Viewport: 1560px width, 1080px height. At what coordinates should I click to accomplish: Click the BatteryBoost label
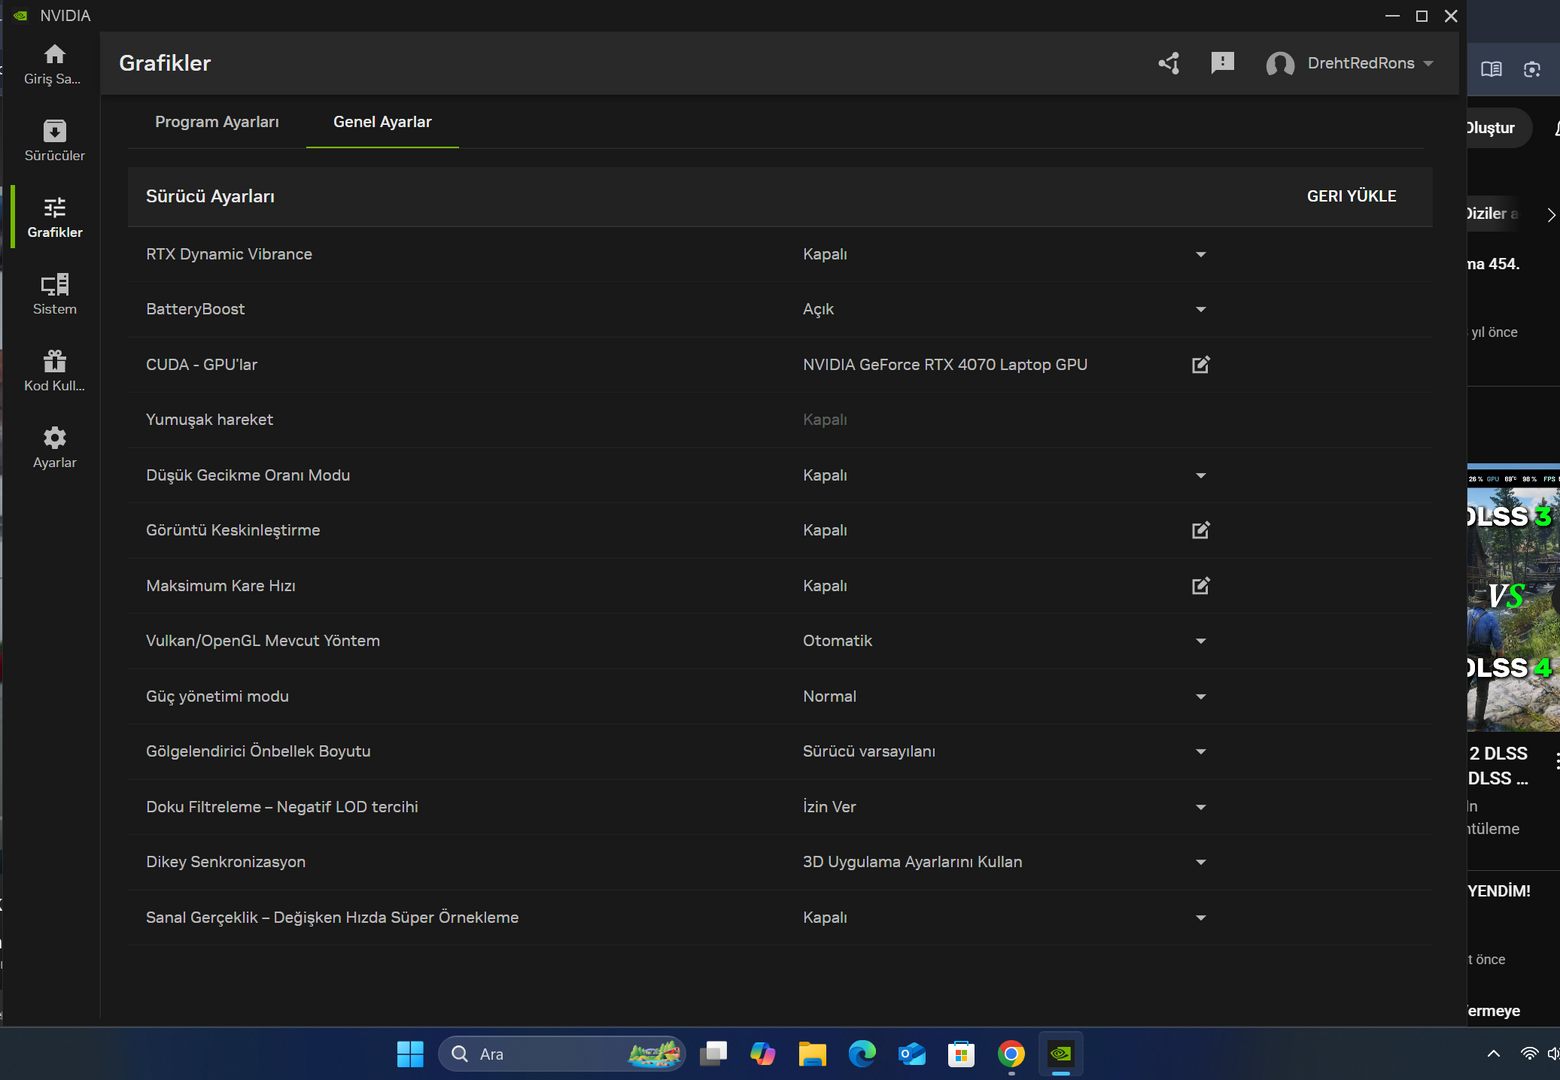(x=195, y=309)
